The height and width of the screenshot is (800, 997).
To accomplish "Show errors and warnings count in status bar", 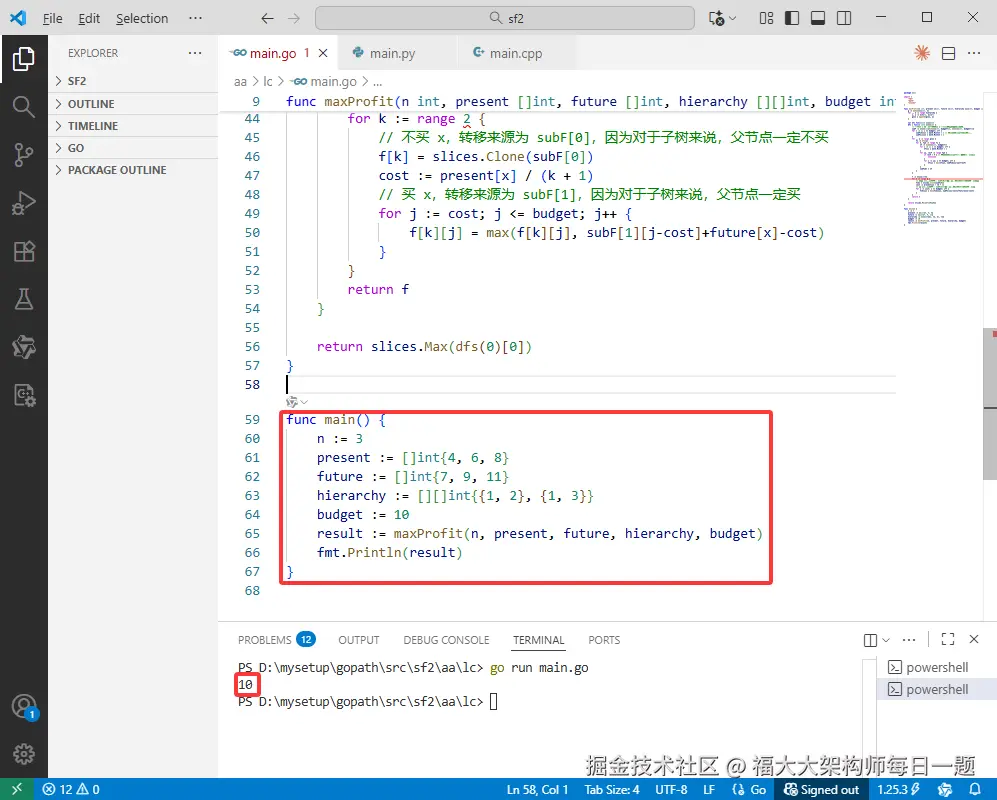I will (x=71, y=789).
